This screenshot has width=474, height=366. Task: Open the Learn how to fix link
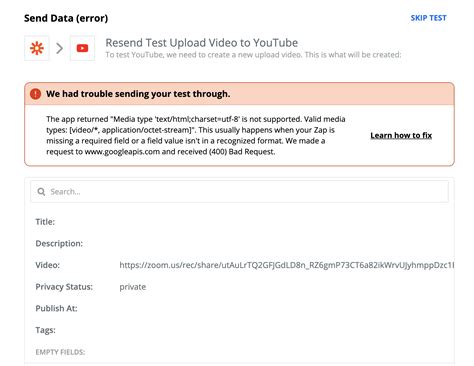point(401,135)
